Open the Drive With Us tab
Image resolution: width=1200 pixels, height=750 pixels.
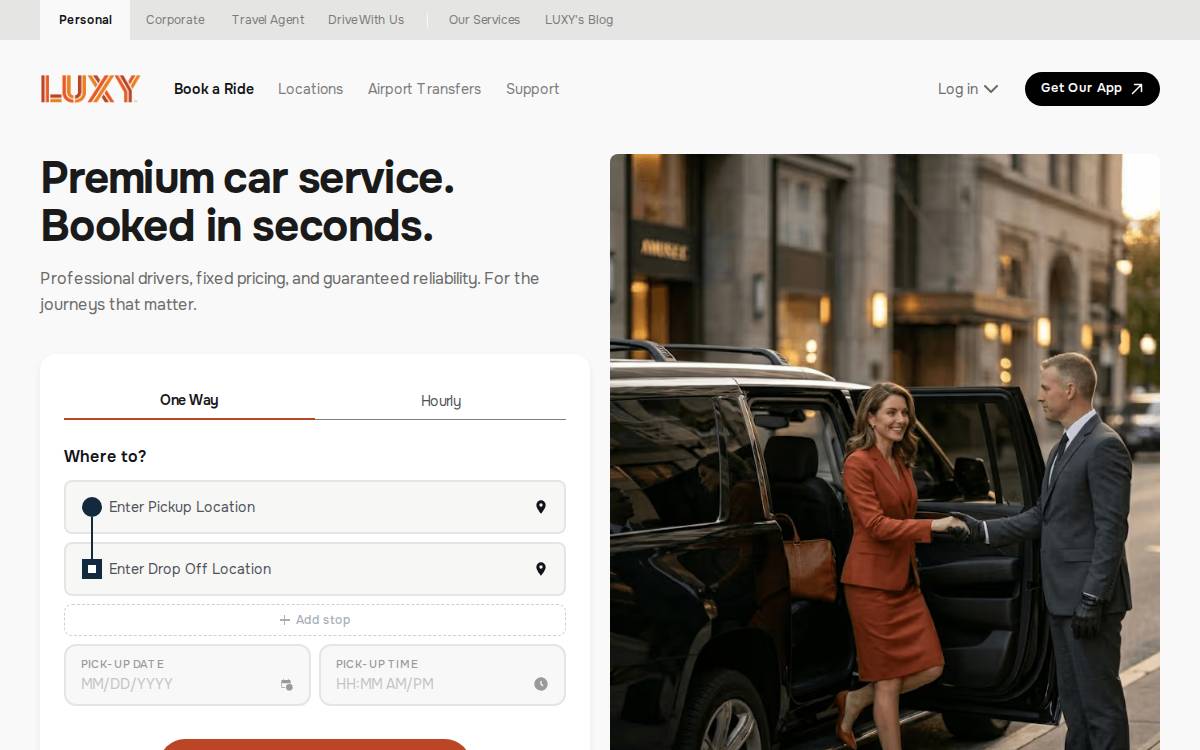pyautogui.click(x=366, y=20)
